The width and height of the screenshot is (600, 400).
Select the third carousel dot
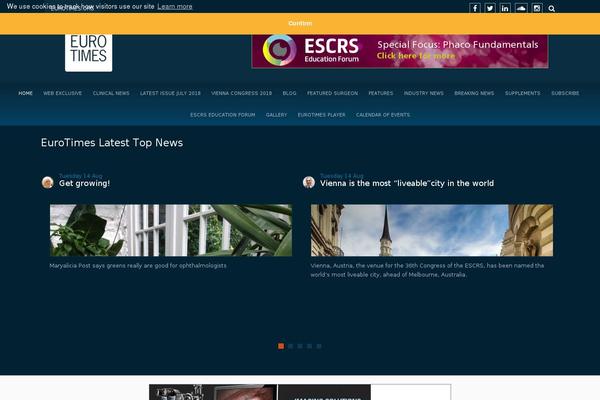tap(300, 346)
